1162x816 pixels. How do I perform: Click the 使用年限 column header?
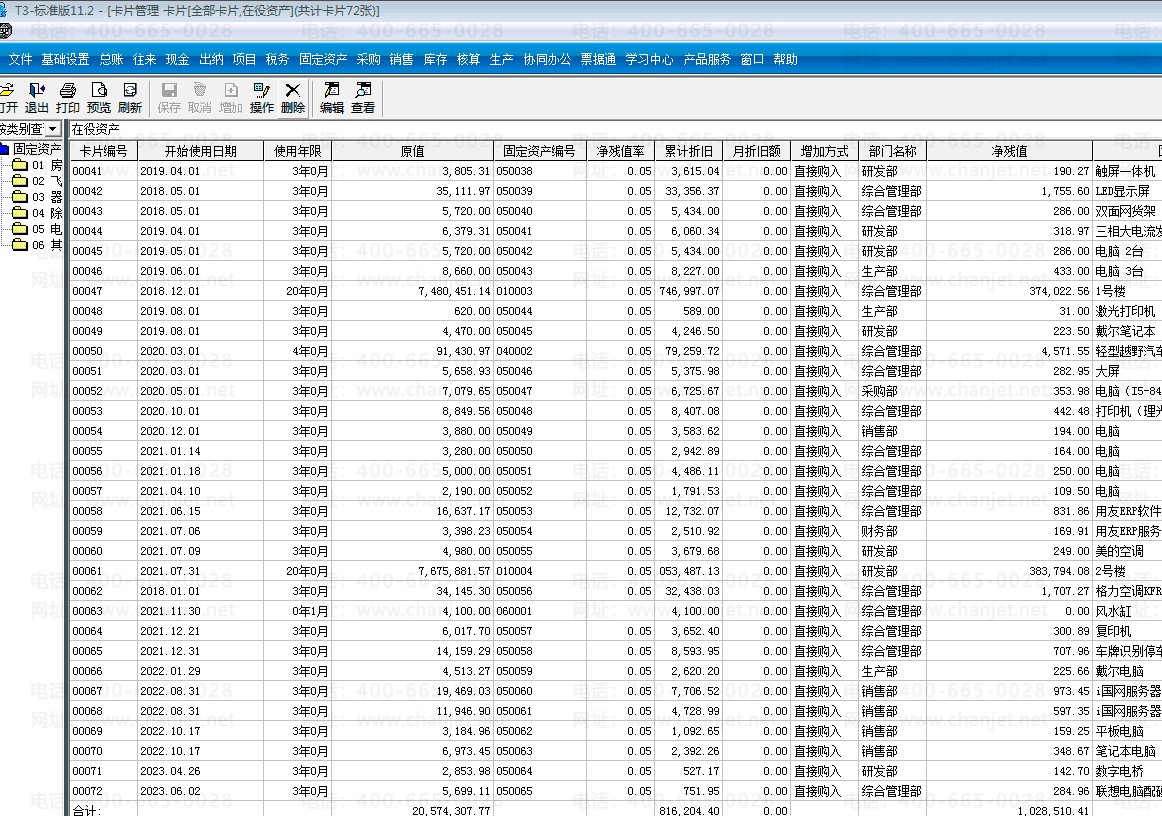pyautogui.click(x=298, y=151)
